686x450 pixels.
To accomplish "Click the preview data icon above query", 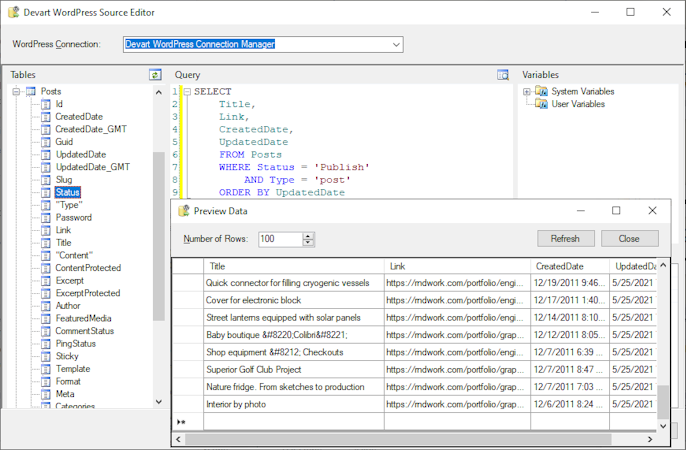I will click(x=503, y=75).
